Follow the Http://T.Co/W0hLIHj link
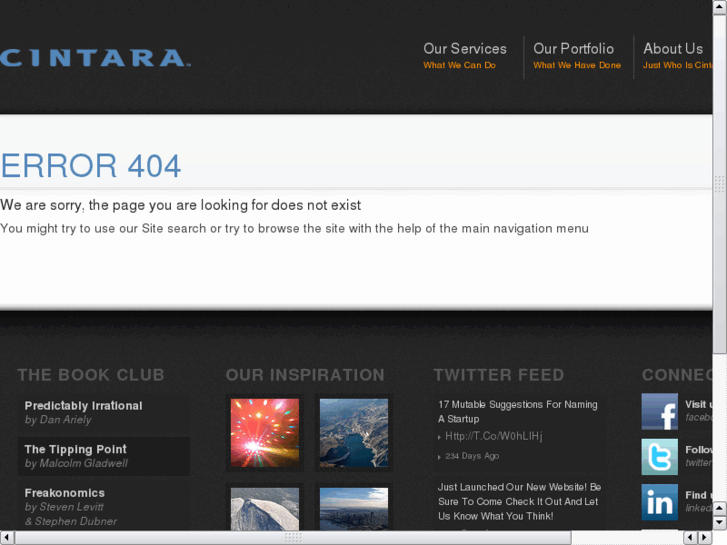This screenshot has height=545, width=727. tap(493, 436)
